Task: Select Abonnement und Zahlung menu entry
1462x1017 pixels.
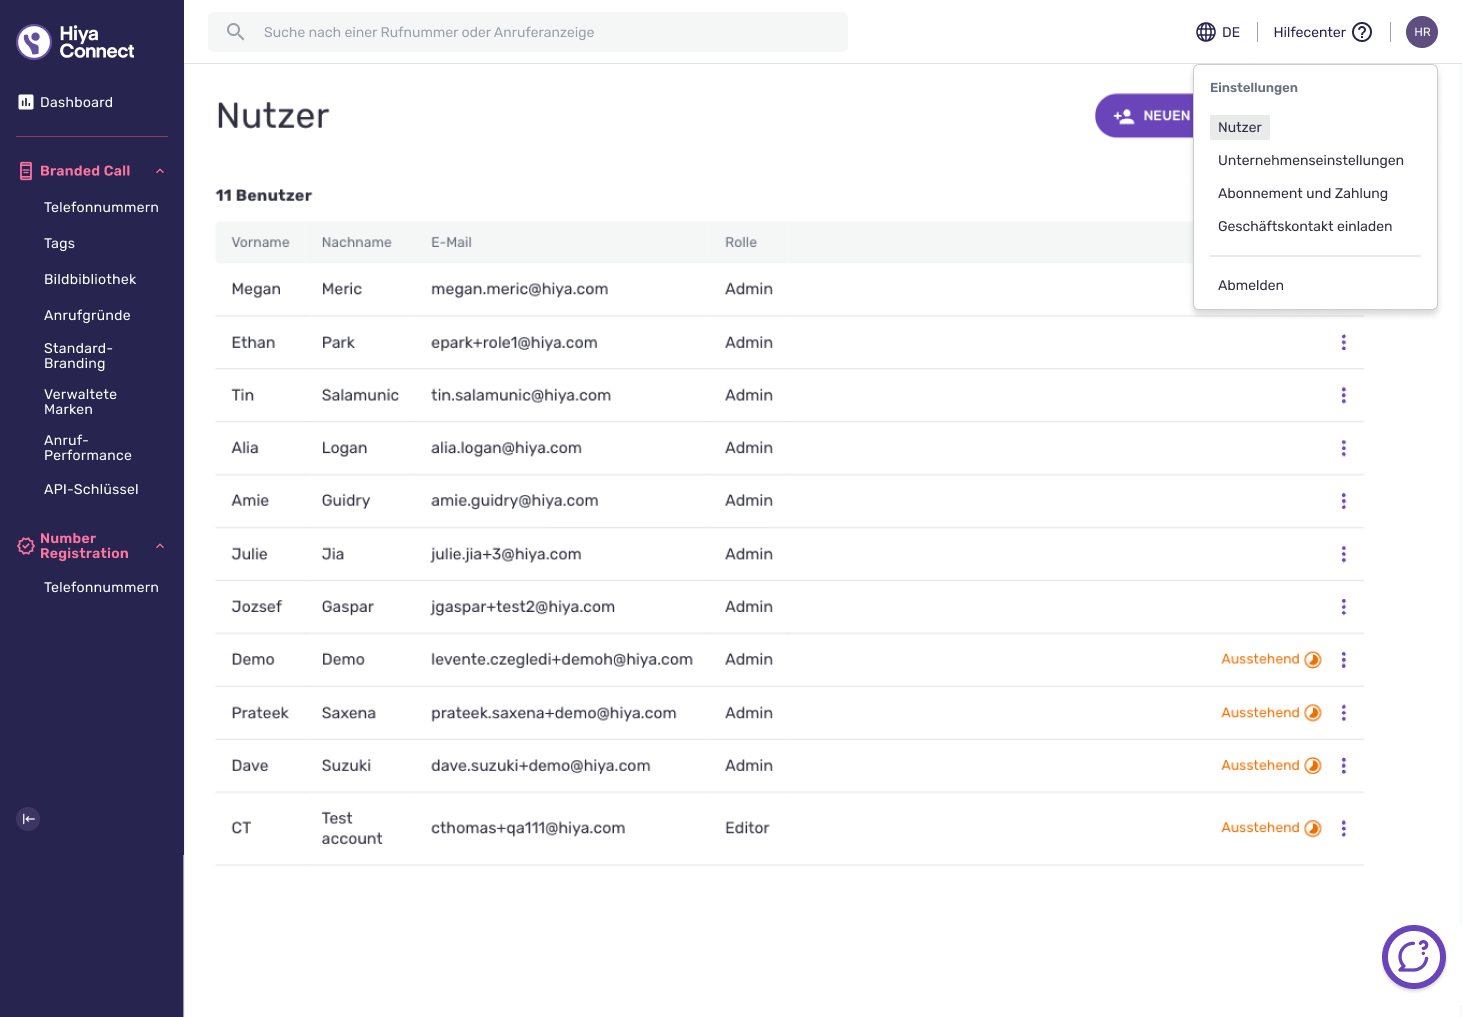Action: pos(1302,193)
